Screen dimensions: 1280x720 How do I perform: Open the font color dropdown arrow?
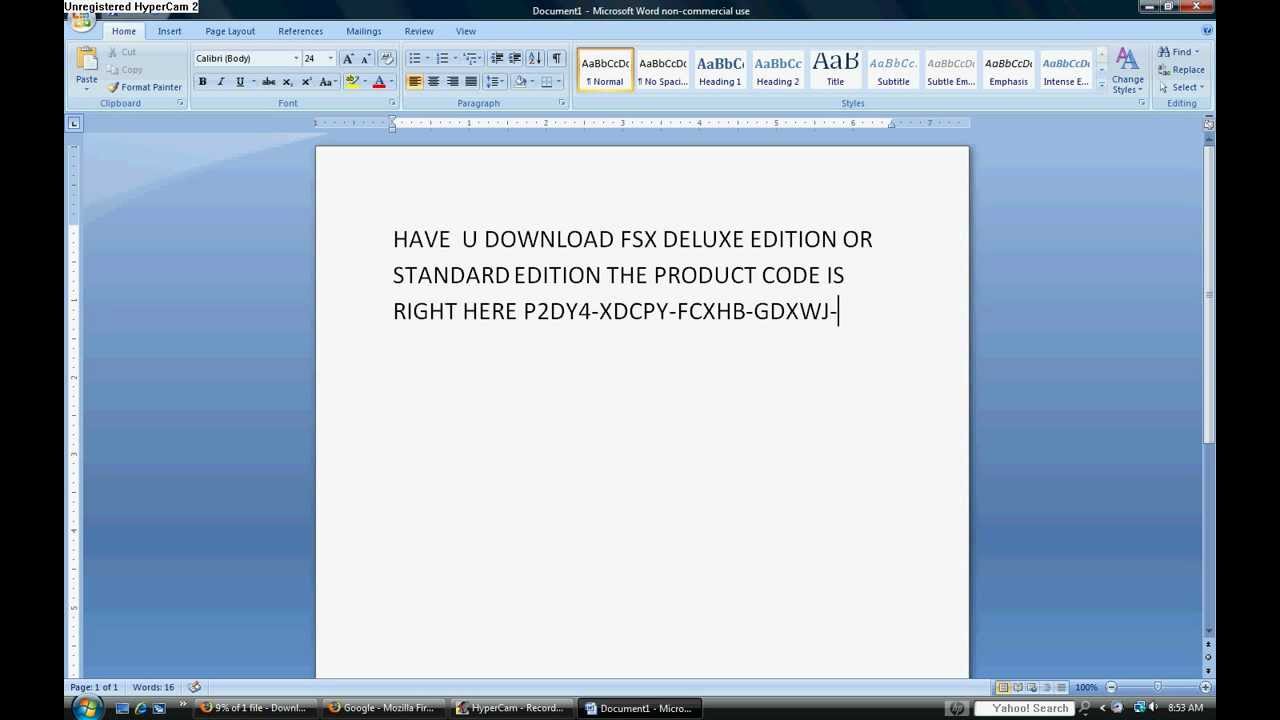pyautogui.click(x=391, y=82)
